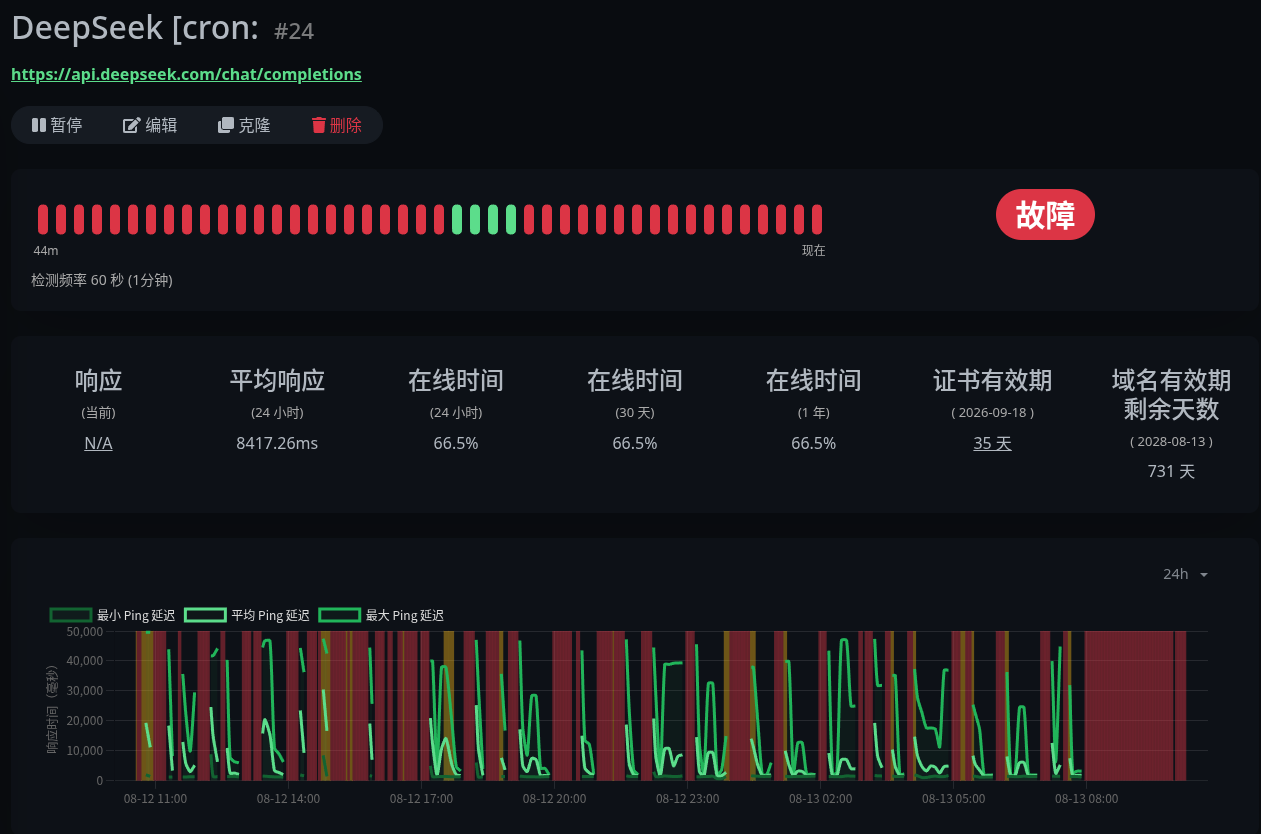
Task: Click the 08-12 11:00 axis label
Action: coord(155,799)
